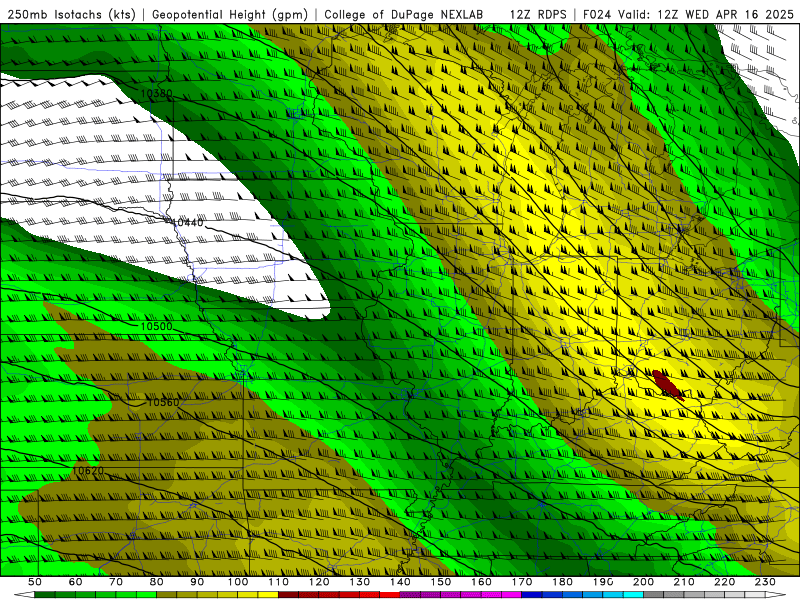Click the 10380 height contour label
800x600 pixels.
[156, 94]
